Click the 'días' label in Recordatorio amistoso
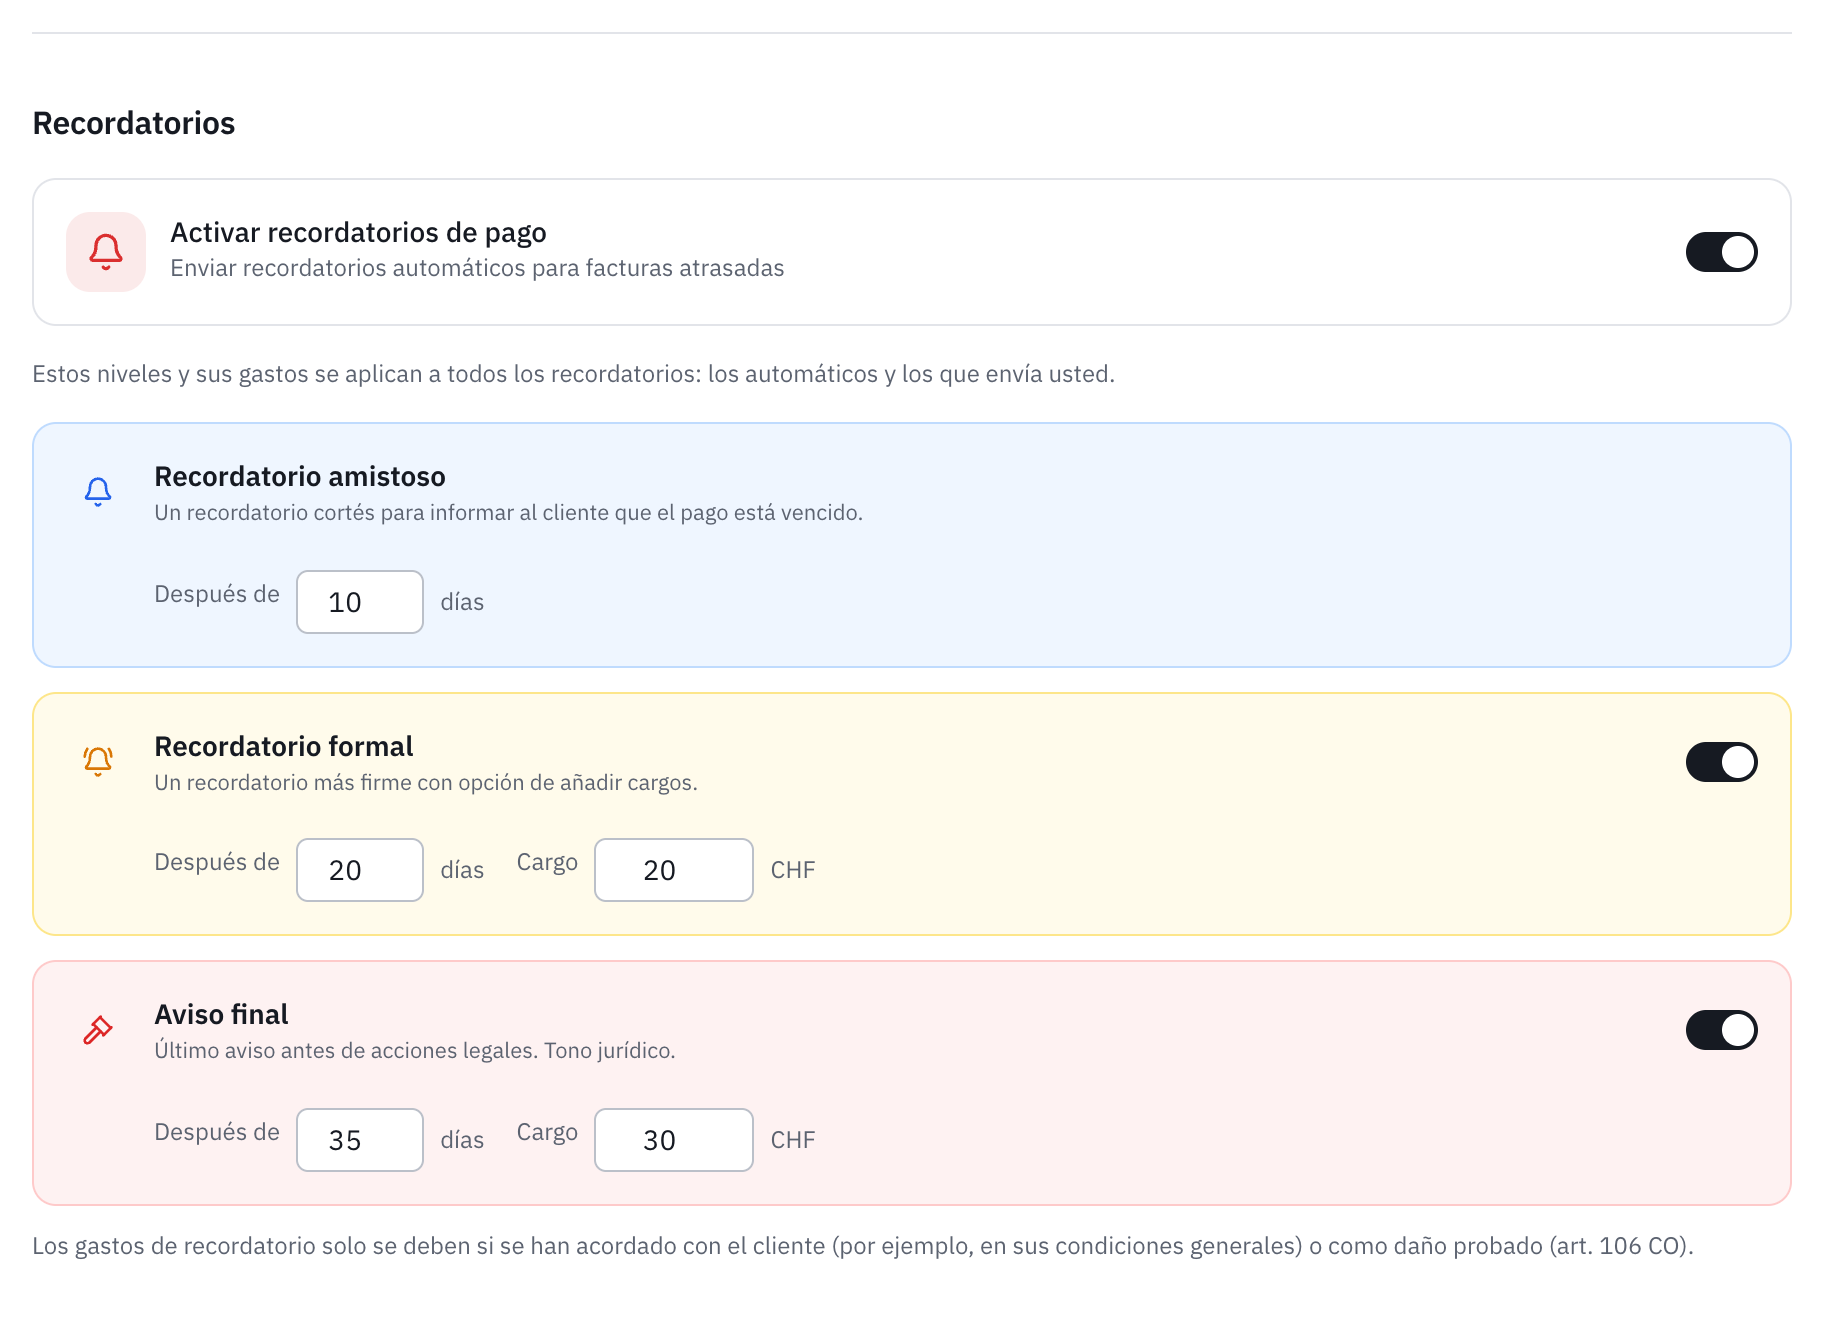This screenshot has height=1326, width=1824. [462, 602]
